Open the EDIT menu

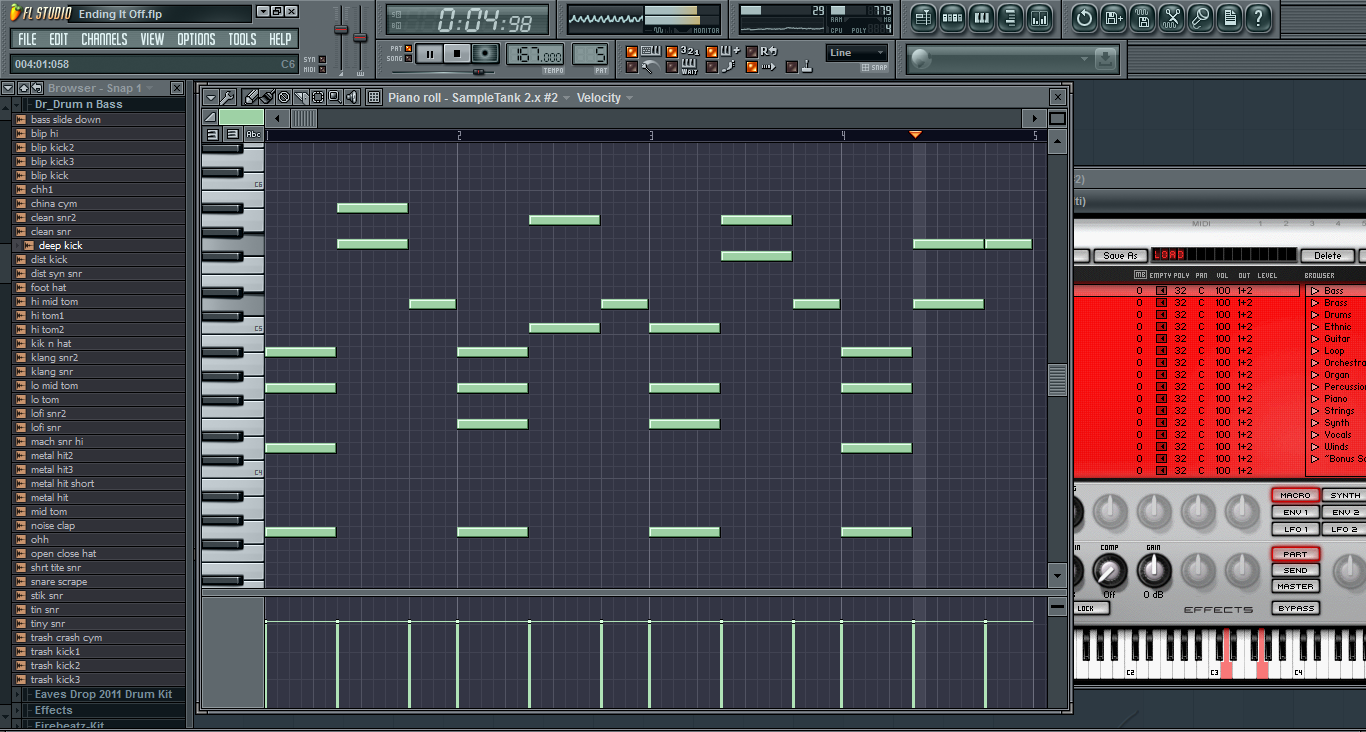(x=59, y=39)
